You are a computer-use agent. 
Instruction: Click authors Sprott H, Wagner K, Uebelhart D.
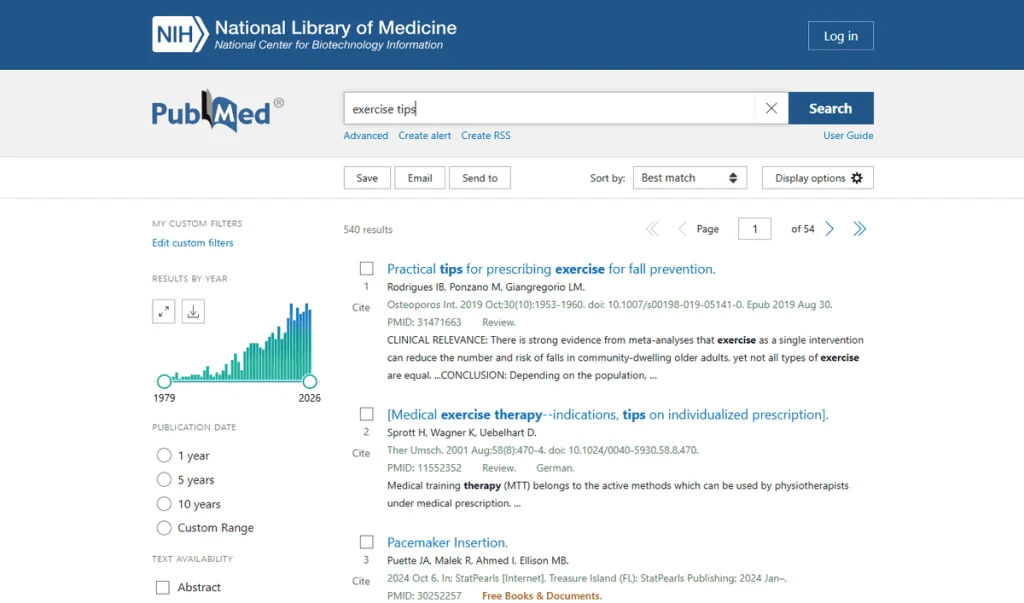(462, 432)
